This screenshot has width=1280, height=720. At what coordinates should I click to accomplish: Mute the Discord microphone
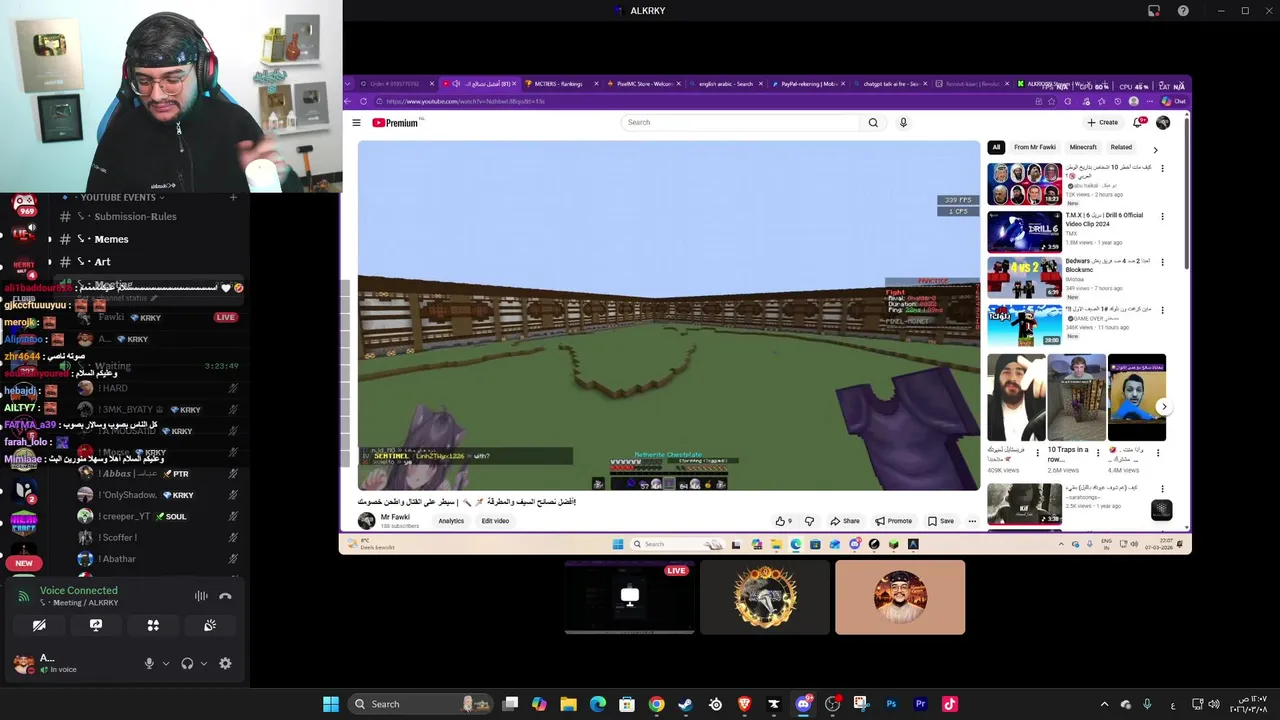(x=149, y=663)
